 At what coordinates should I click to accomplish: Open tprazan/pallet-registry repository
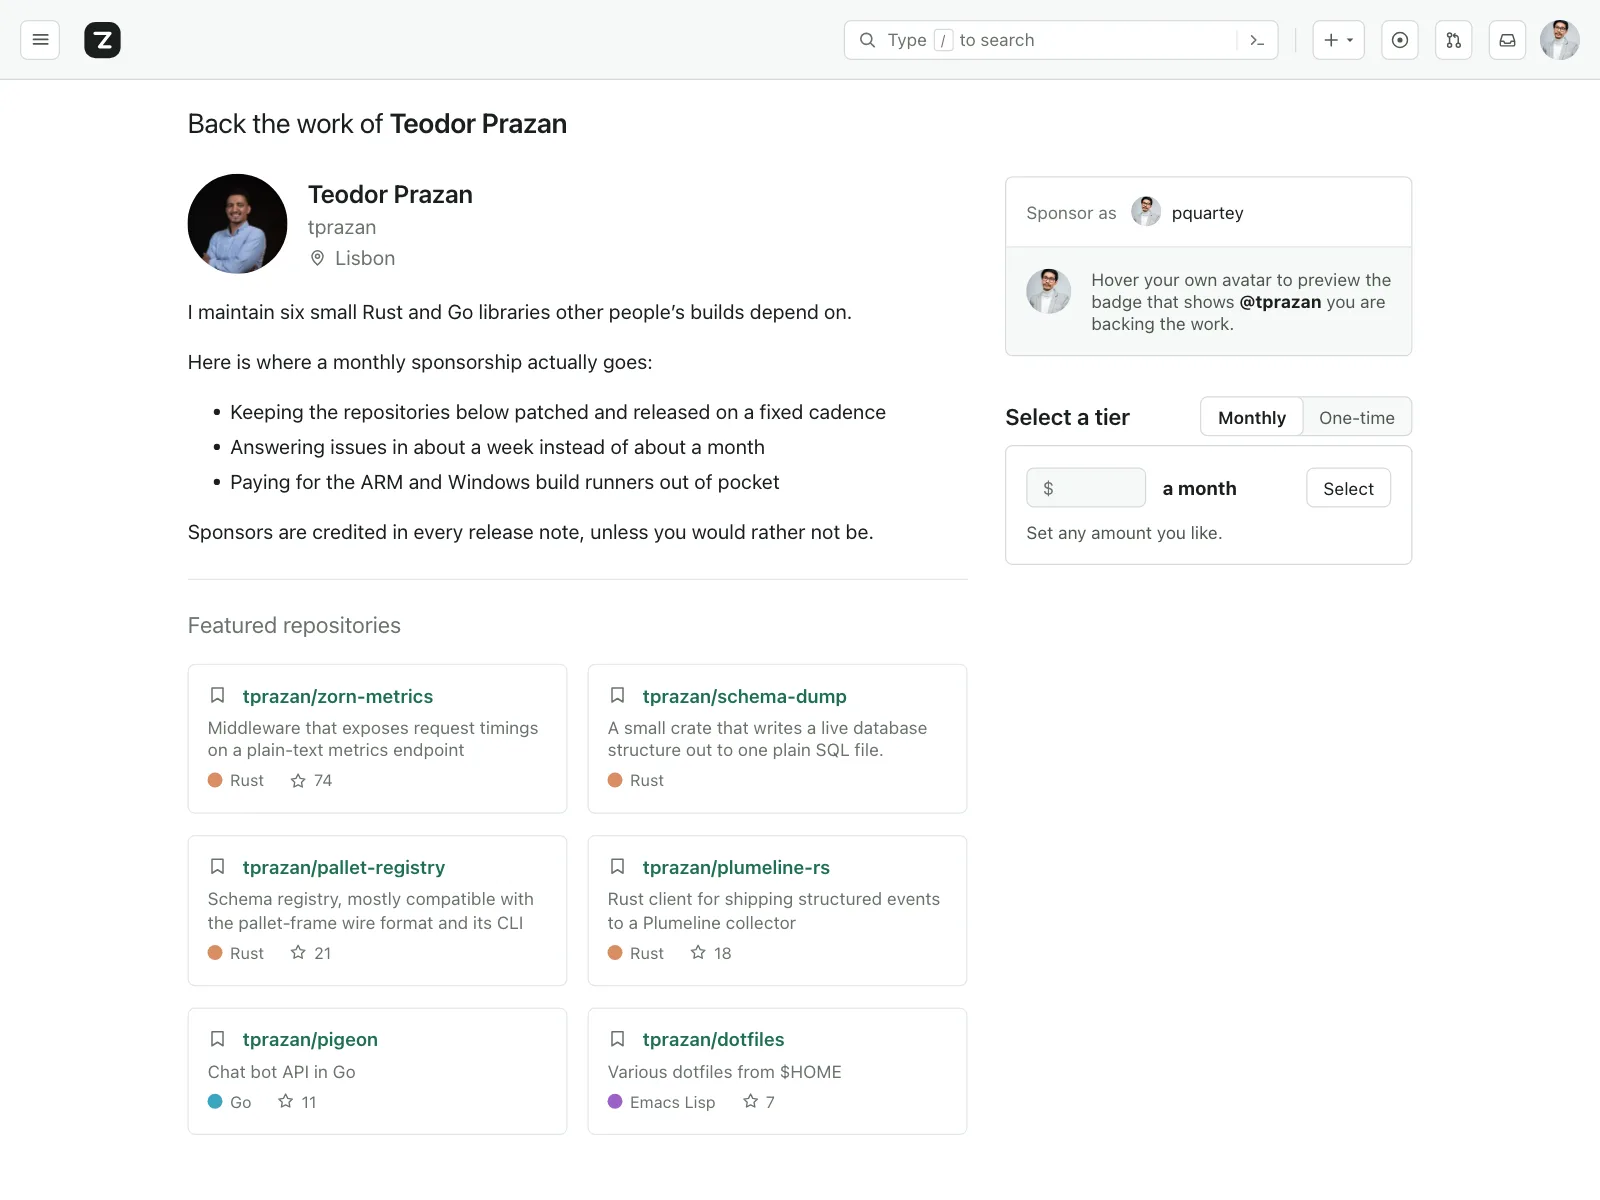pos(344,867)
